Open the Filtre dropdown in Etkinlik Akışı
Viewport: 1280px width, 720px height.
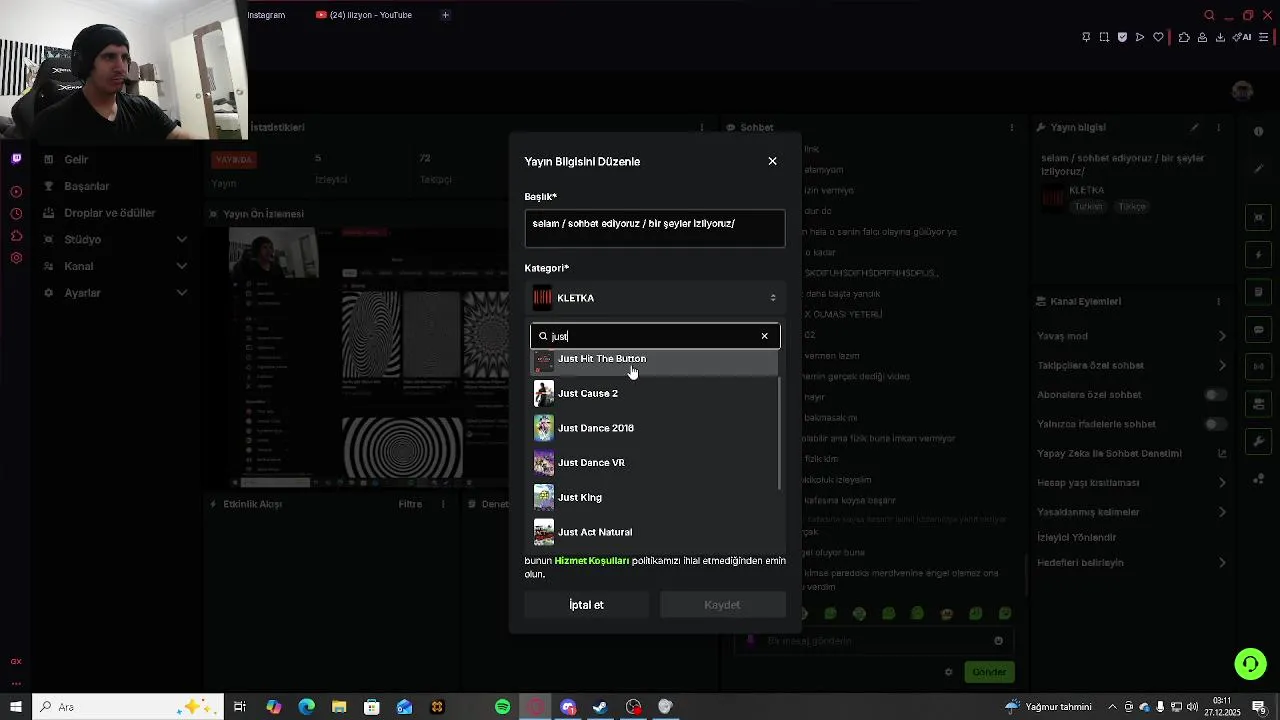point(410,504)
